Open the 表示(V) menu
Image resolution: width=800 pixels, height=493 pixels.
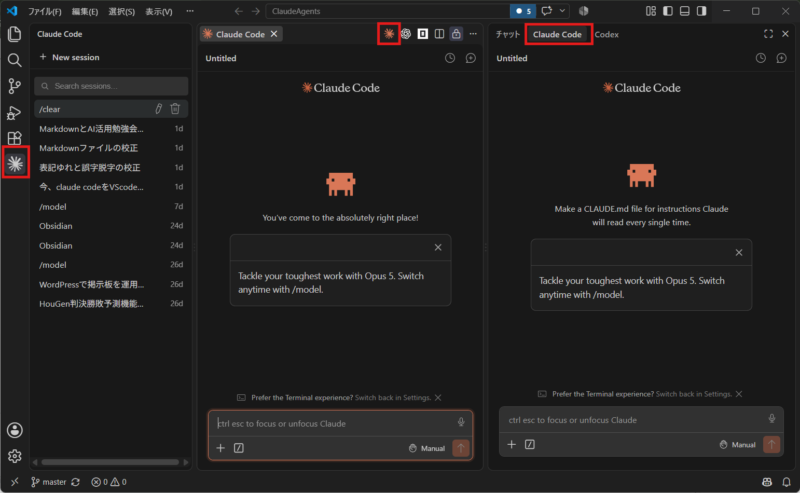coord(159,11)
